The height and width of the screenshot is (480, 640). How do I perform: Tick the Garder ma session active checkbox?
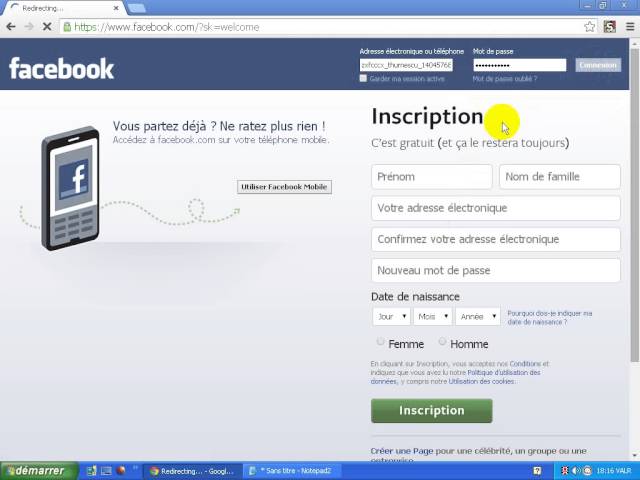tap(363, 78)
